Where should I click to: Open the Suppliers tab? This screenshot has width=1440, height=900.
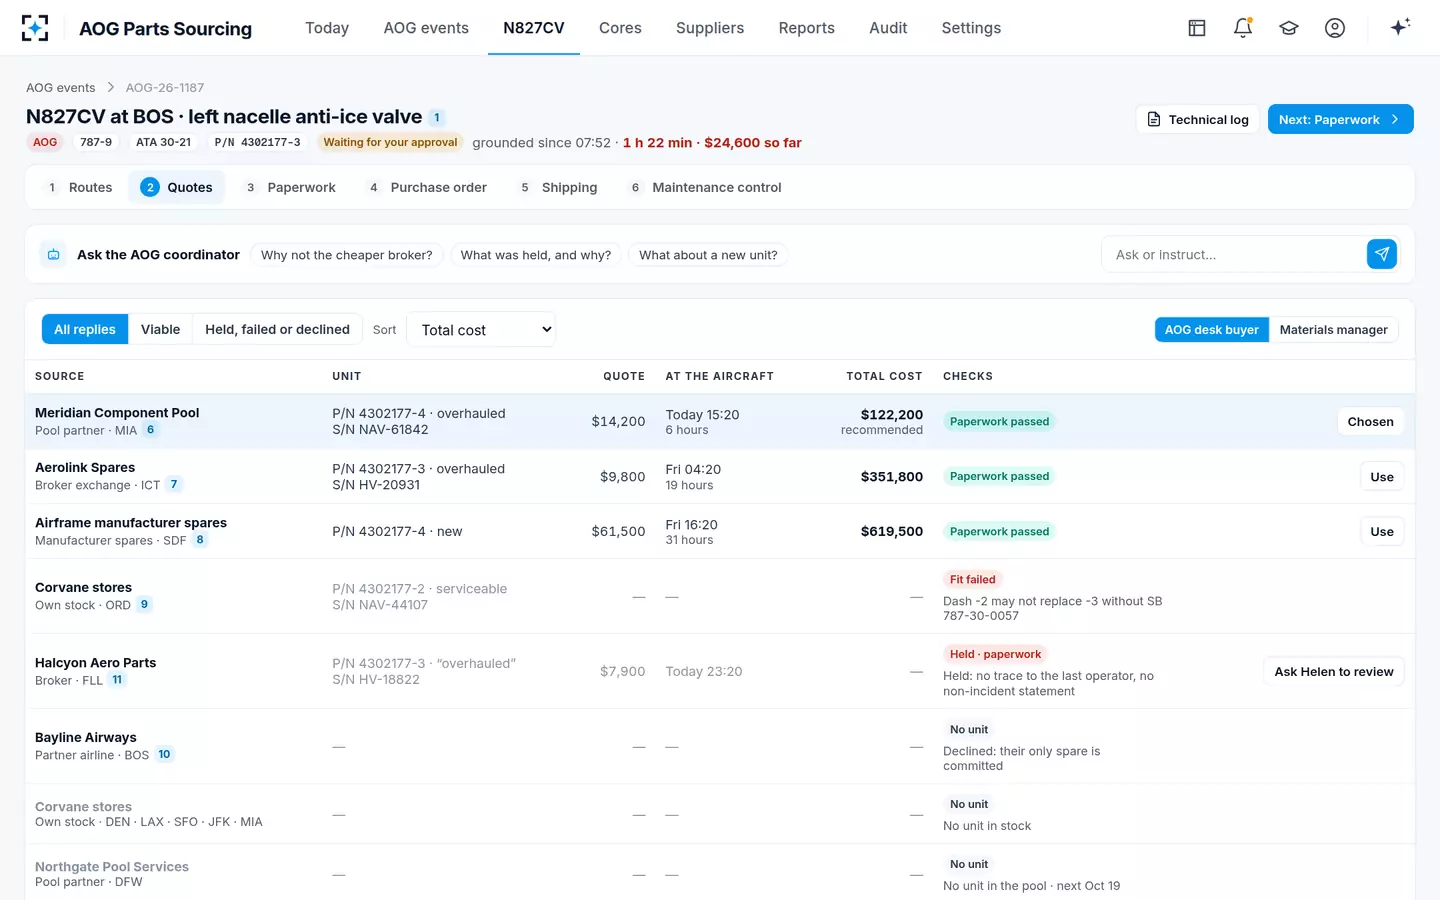(x=710, y=28)
